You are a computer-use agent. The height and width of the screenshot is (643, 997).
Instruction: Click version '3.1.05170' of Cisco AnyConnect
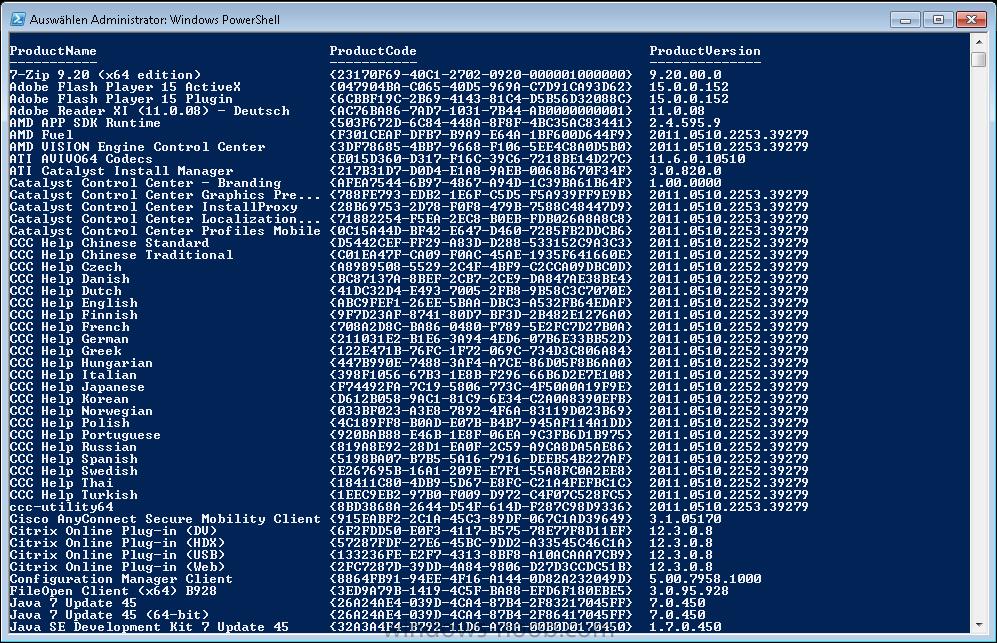[685, 519]
